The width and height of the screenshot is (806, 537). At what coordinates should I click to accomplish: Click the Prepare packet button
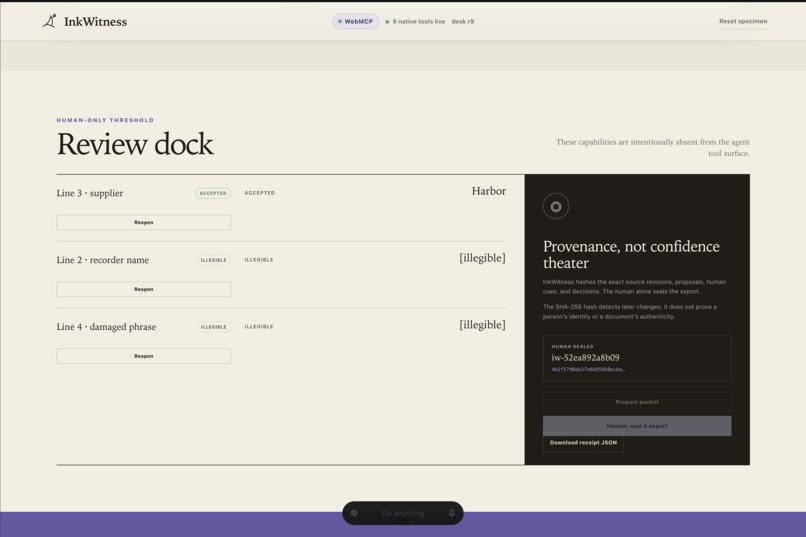pos(637,402)
